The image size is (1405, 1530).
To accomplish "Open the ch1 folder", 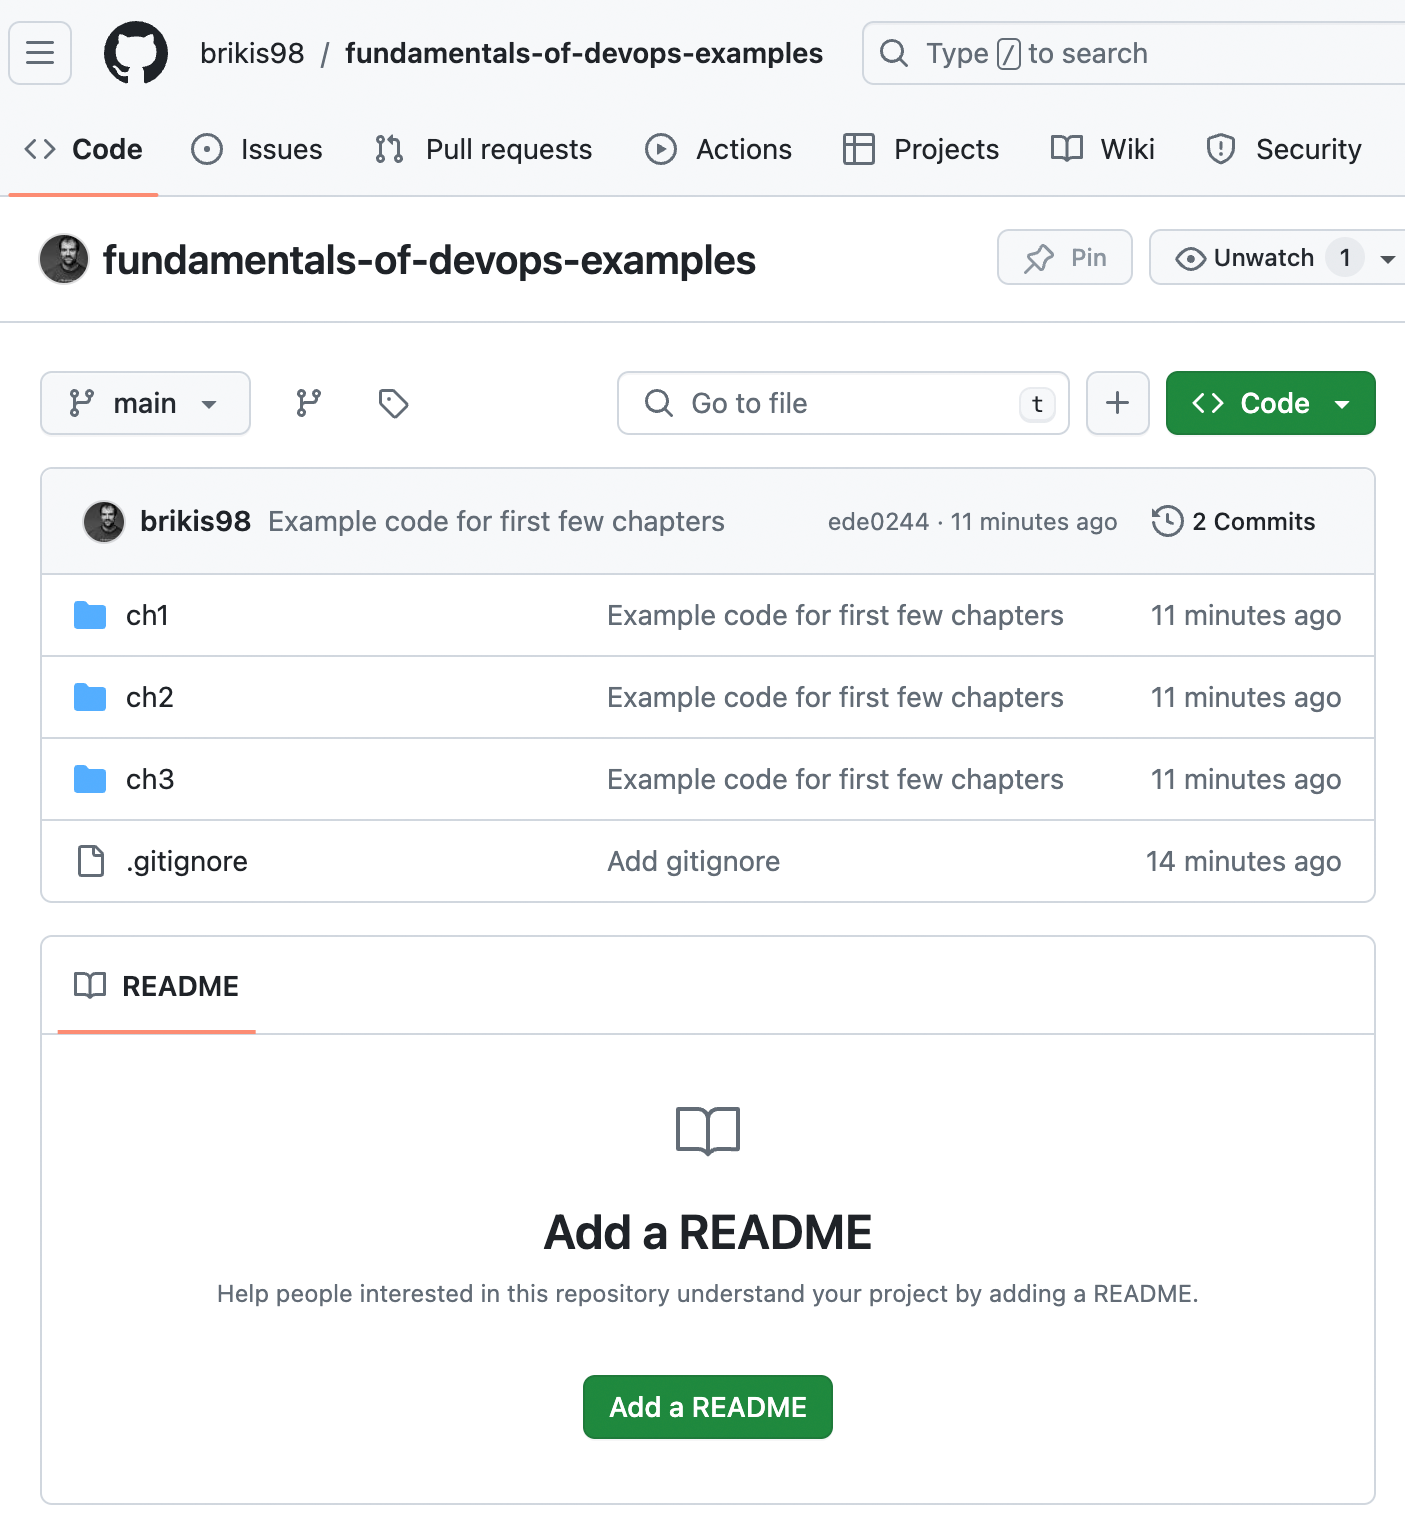I will [147, 615].
